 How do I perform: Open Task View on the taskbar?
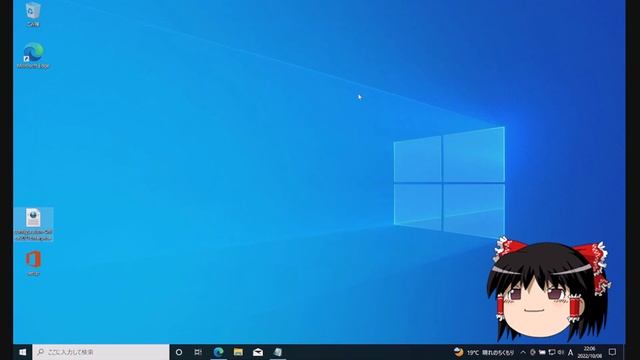point(198,352)
